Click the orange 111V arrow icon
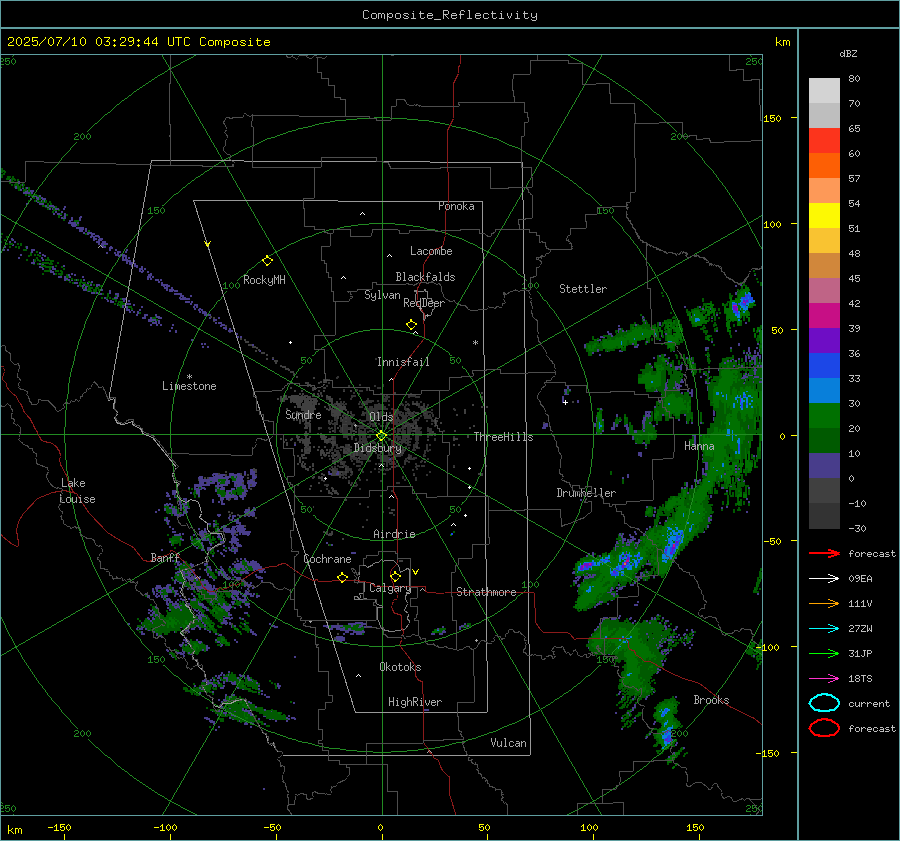This screenshot has width=900, height=841. [x=824, y=603]
